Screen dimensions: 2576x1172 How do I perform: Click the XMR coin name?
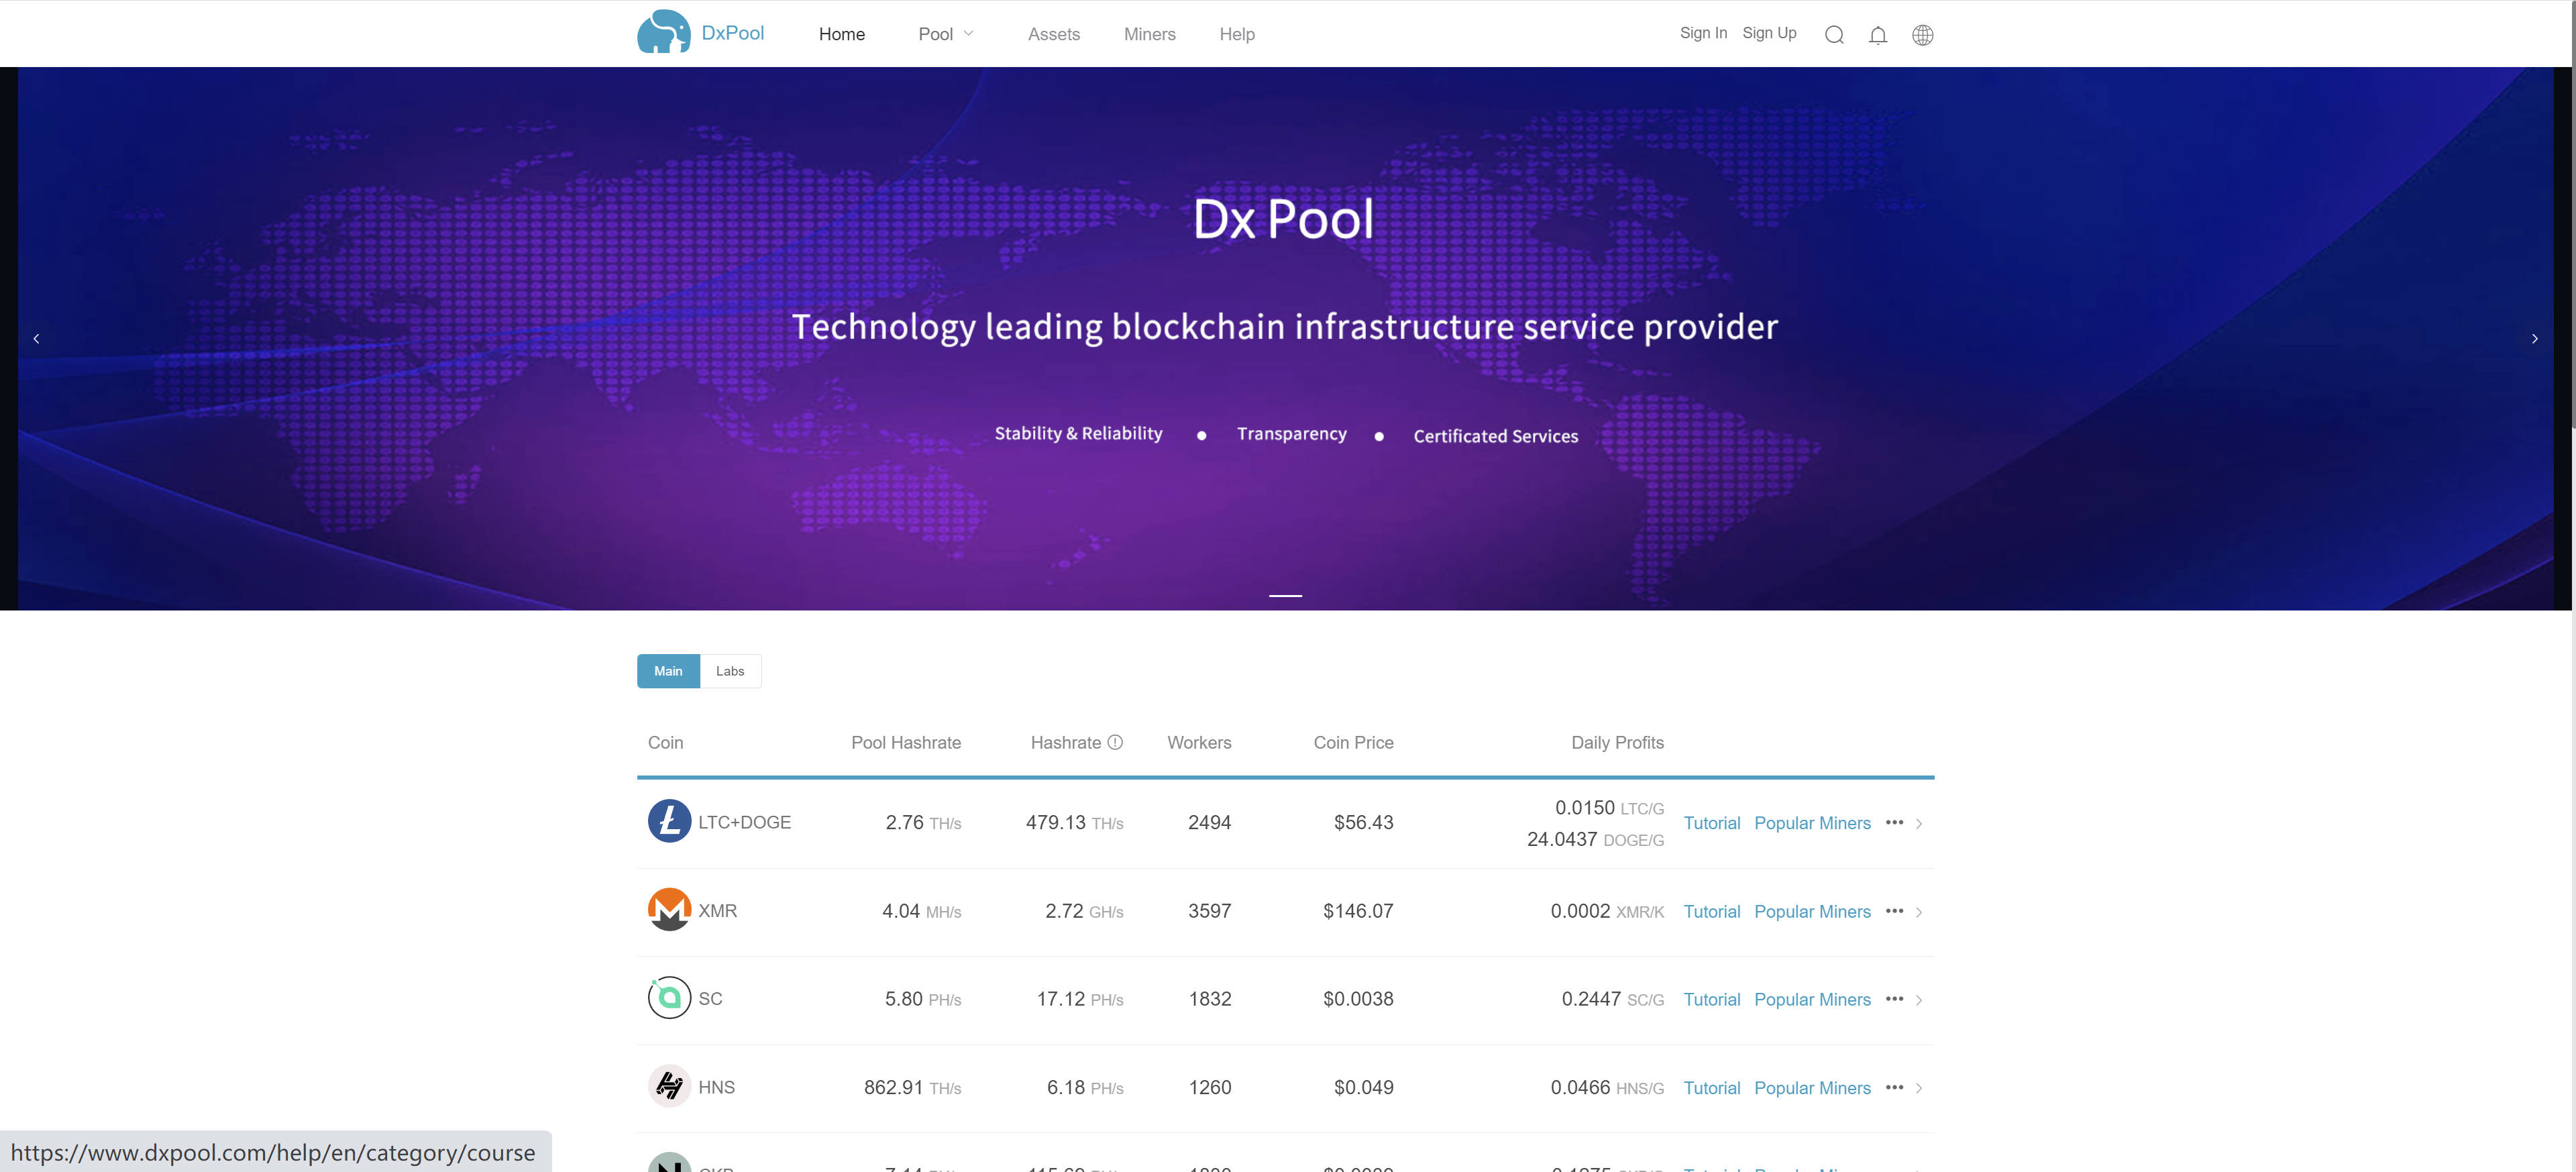pyautogui.click(x=717, y=910)
